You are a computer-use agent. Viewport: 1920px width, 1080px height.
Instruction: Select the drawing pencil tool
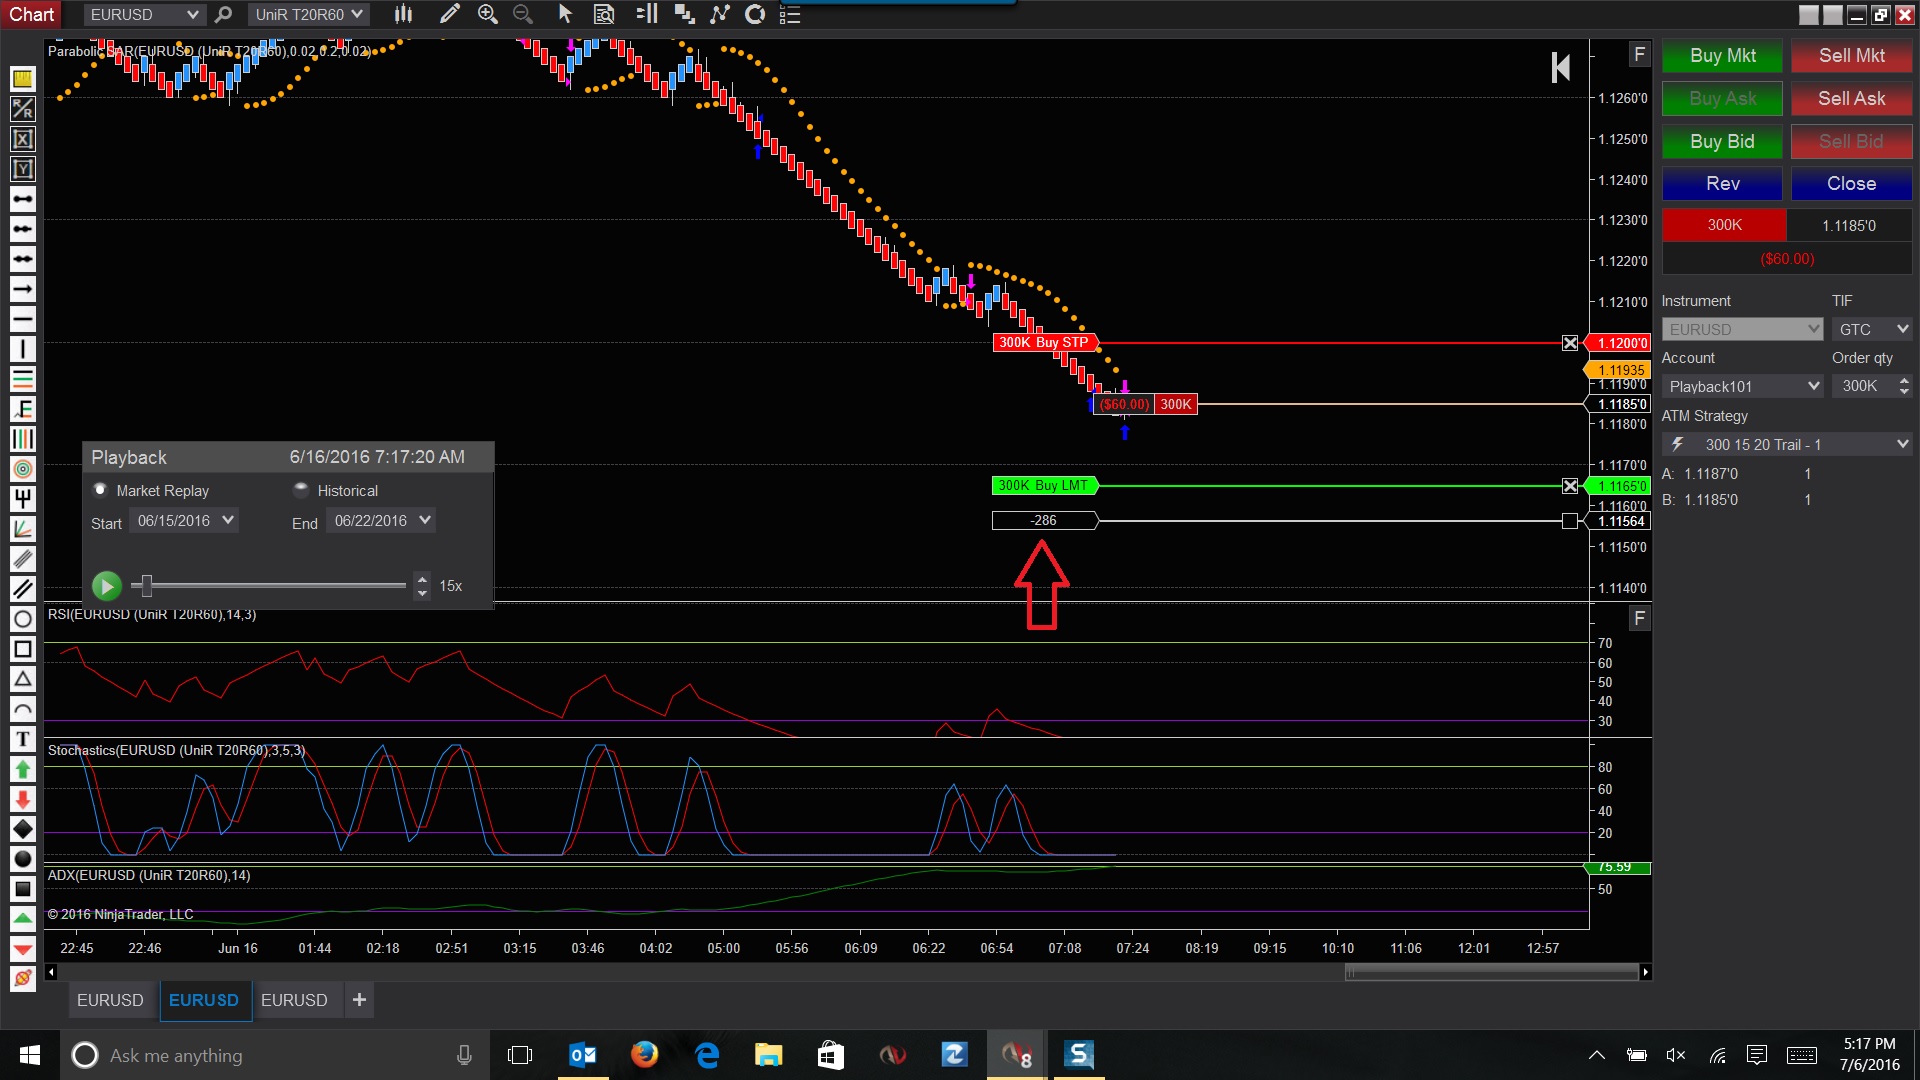pos(450,14)
